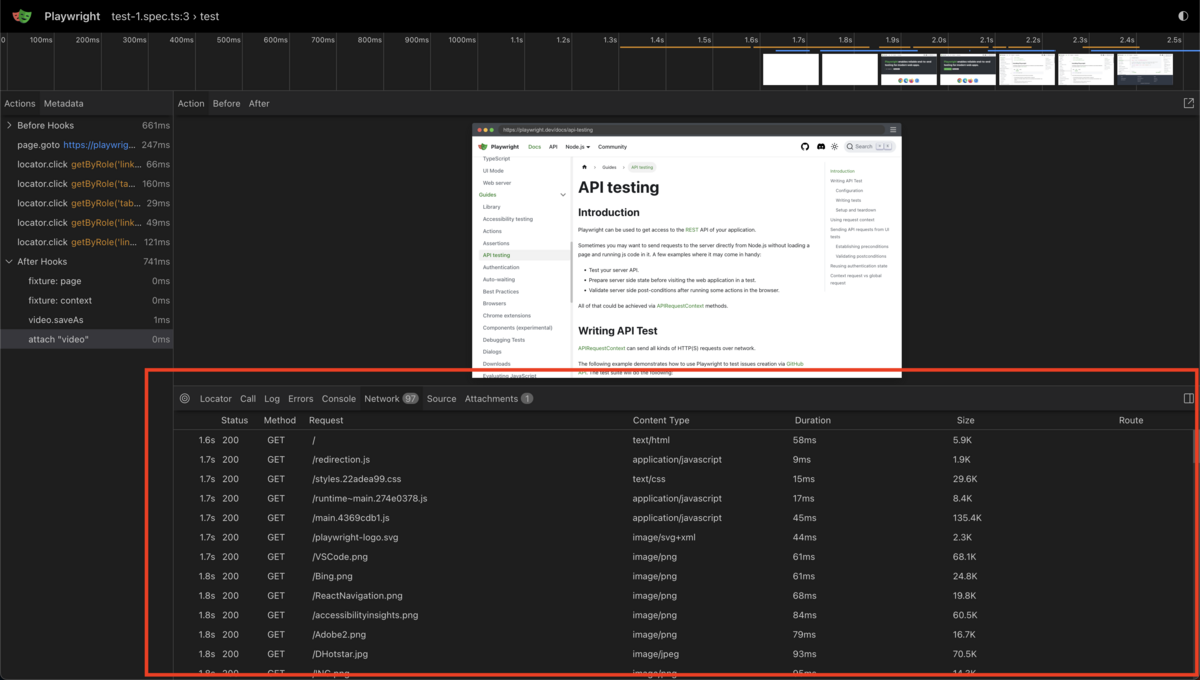Sort network list by Status column
Screen dimensions: 1200x680
pyautogui.click(x=234, y=420)
